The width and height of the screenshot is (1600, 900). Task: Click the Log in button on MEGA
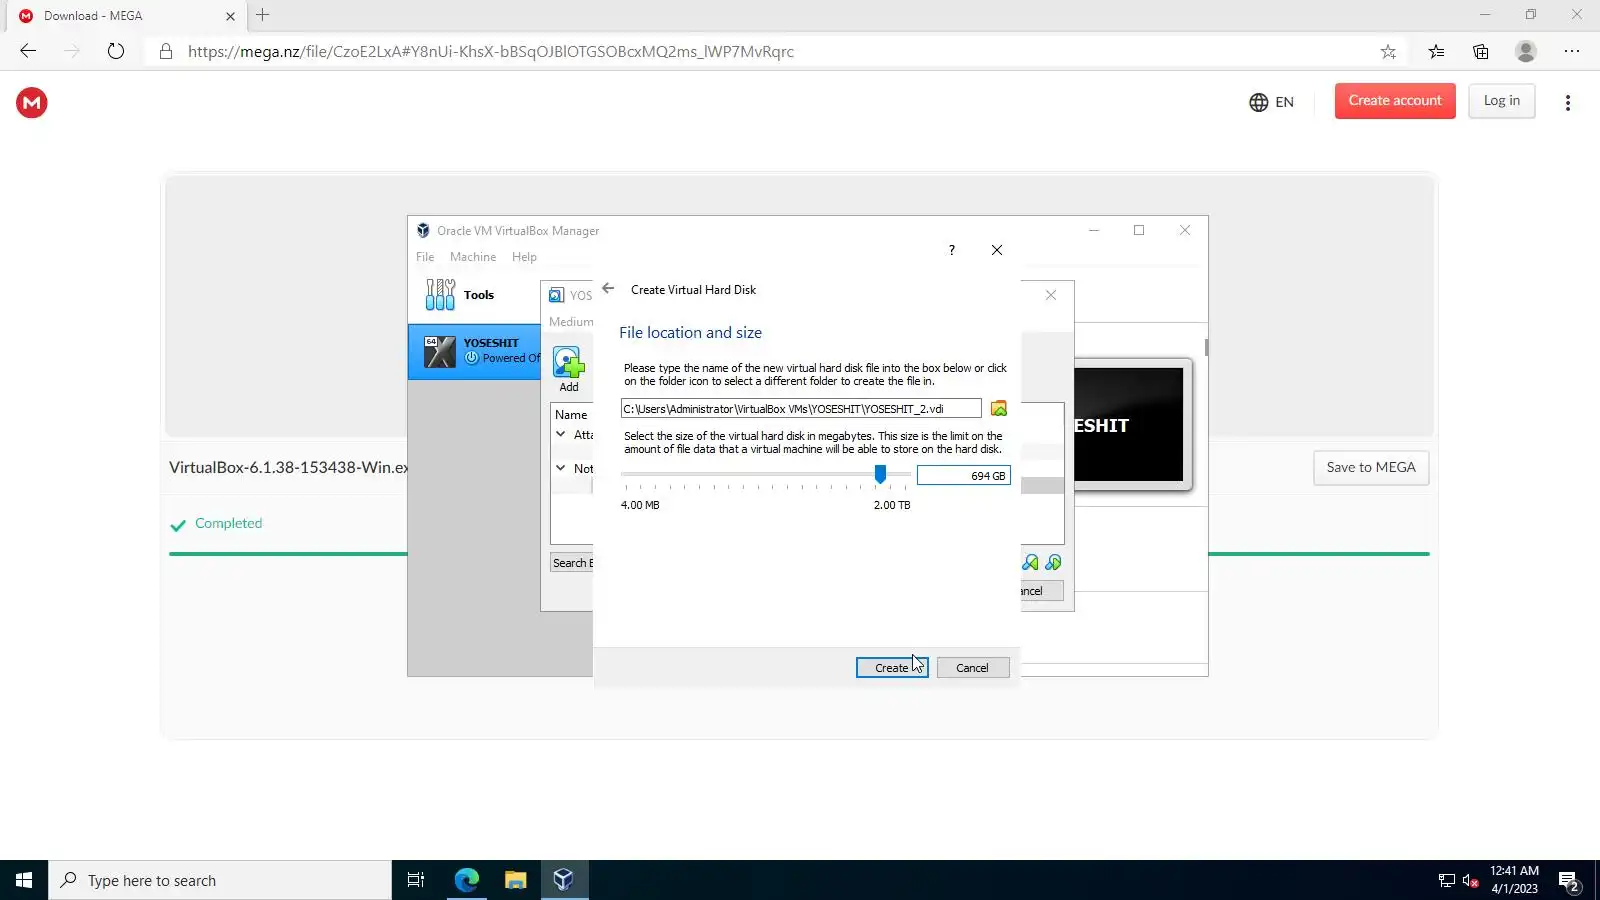click(x=1502, y=101)
